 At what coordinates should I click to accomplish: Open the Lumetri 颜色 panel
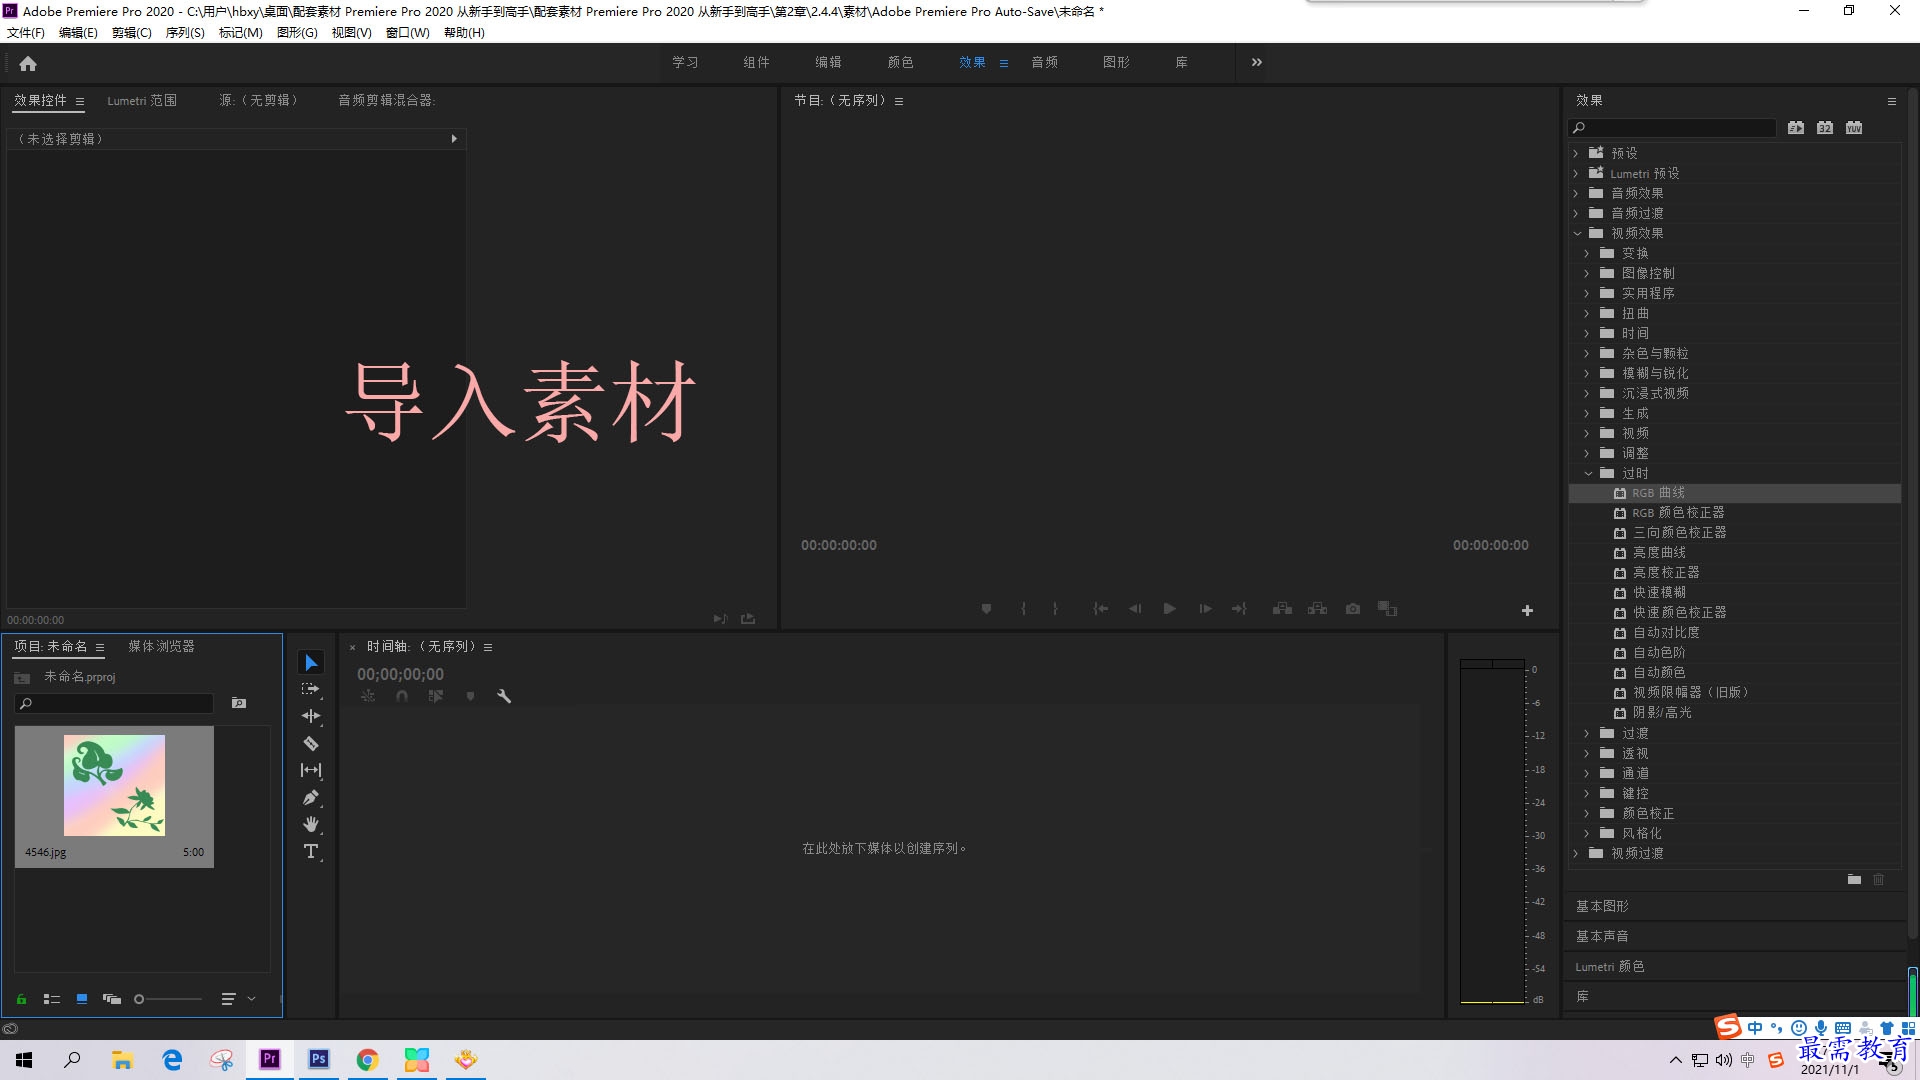[1610, 967]
